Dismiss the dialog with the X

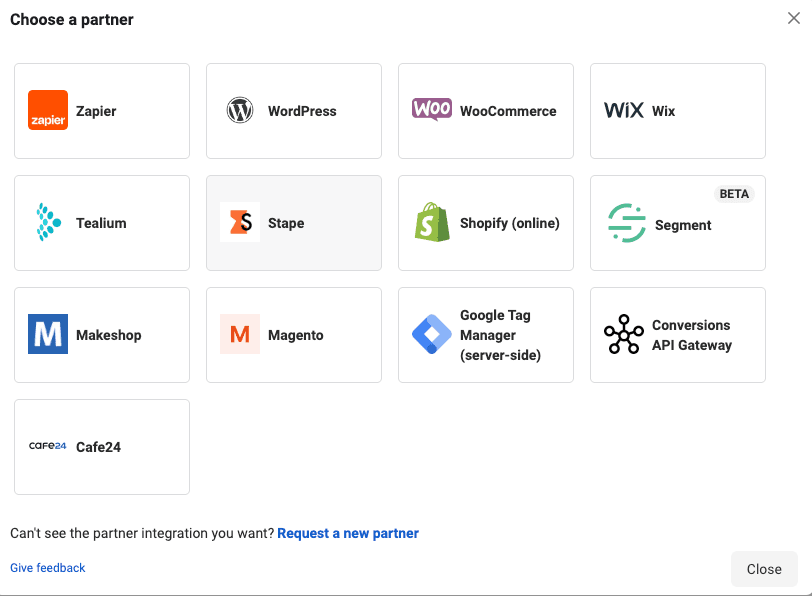(x=793, y=17)
